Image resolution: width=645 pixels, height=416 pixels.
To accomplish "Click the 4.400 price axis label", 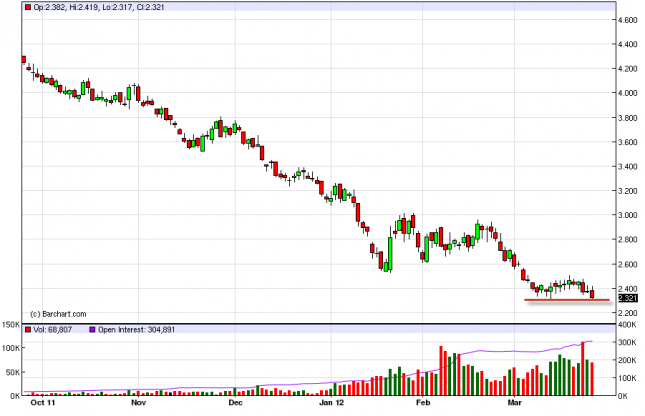I will coord(628,44).
